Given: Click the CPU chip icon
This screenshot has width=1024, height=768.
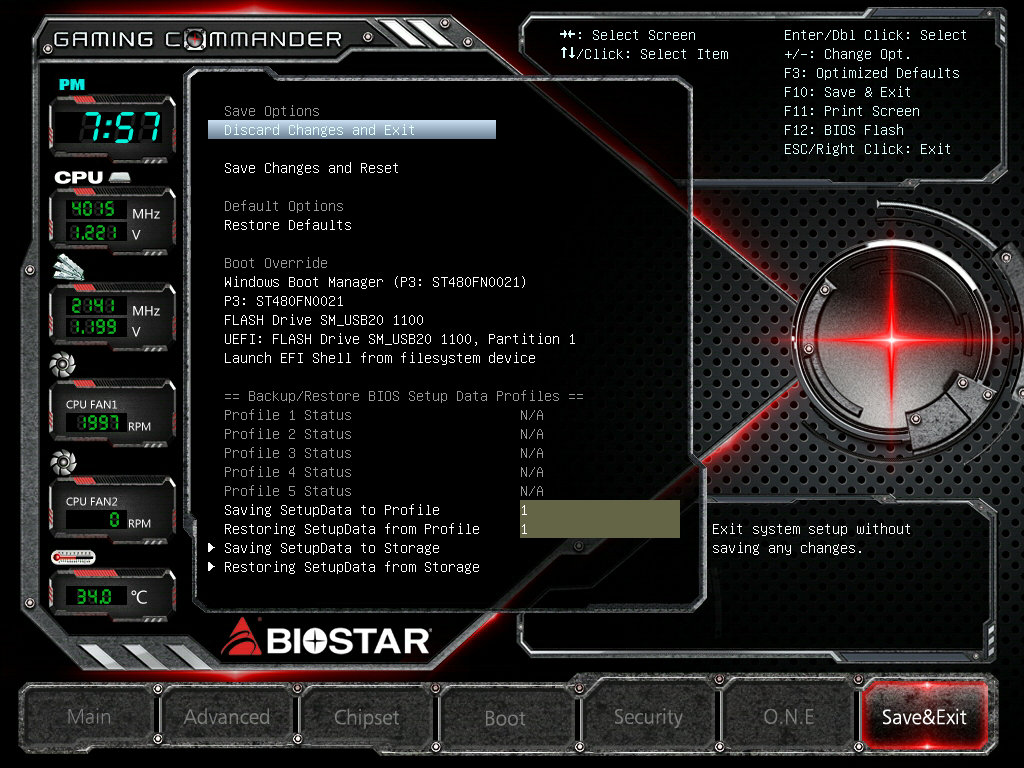Looking at the screenshot, I should click(x=120, y=177).
